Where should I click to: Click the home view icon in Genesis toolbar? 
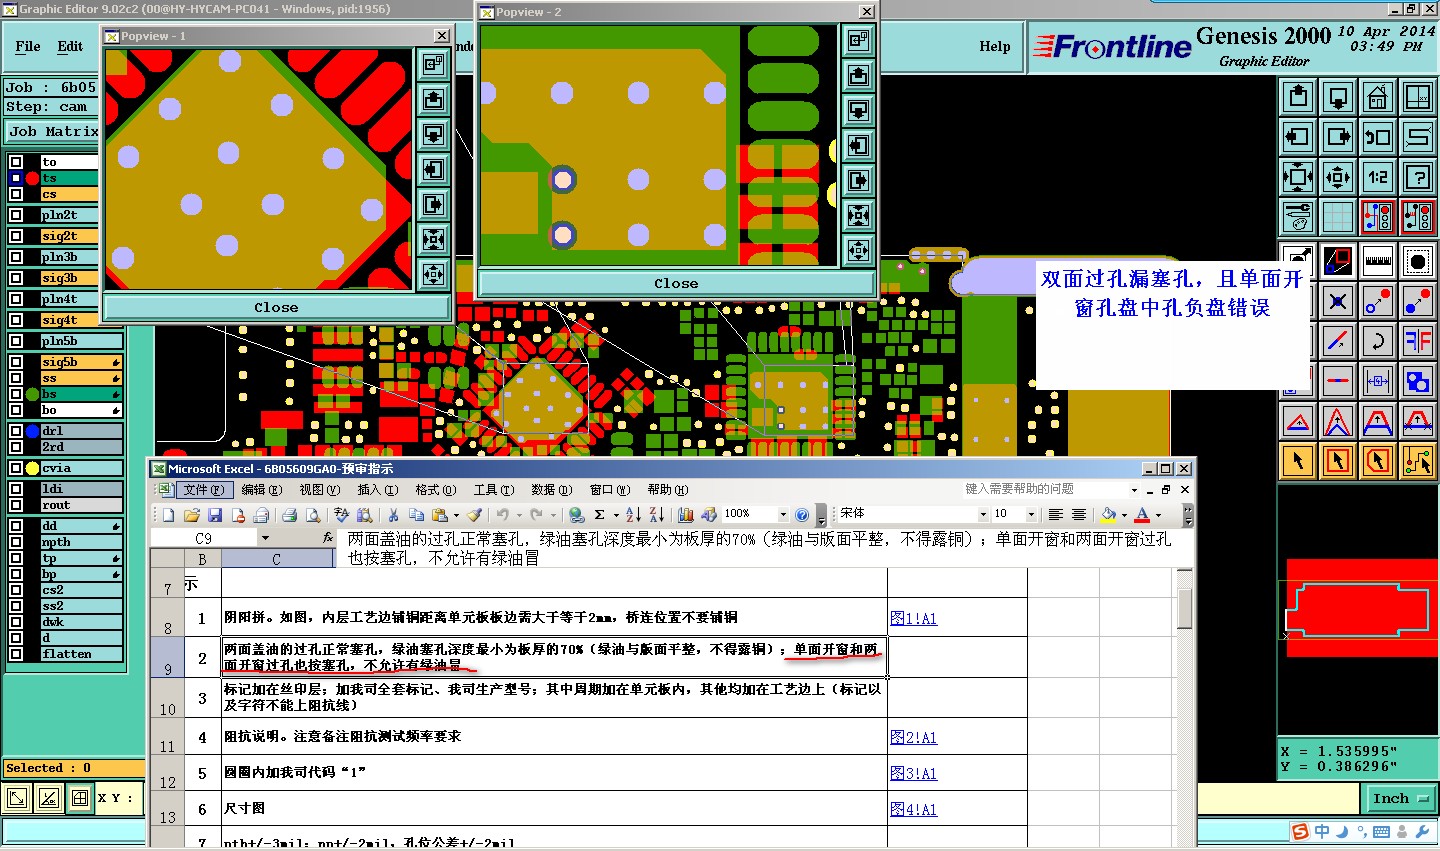pyautogui.click(x=1378, y=97)
